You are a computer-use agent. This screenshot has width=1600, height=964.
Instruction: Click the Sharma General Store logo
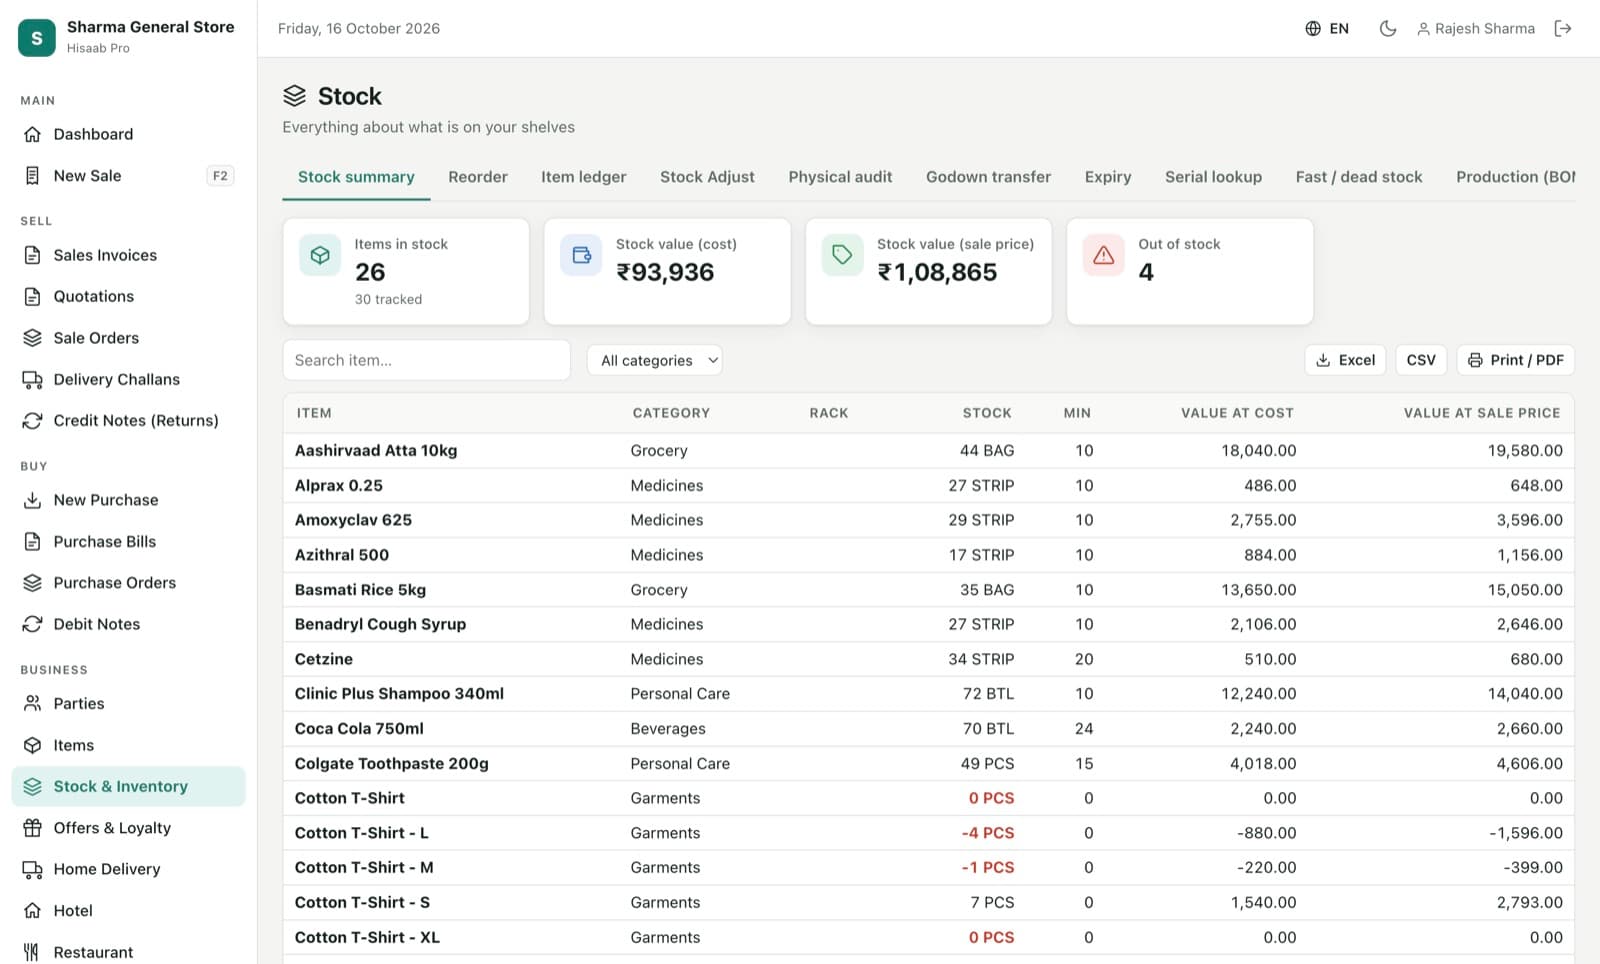[37, 38]
